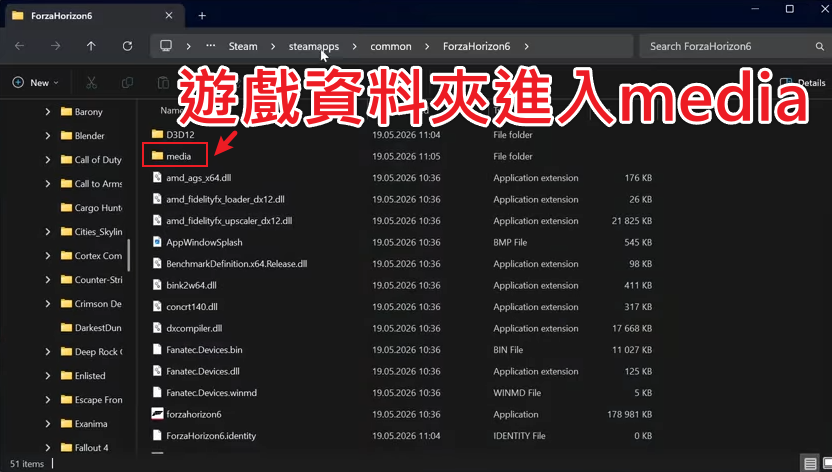Select the media folder icon
The width and height of the screenshot is (832, 472).
(x=157, y=156)
